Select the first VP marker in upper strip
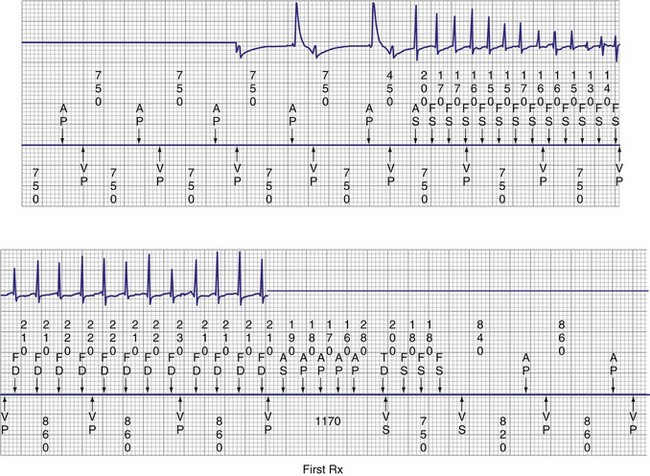The height and width of the screenshot is (476, 650). (x=84, y=174)
